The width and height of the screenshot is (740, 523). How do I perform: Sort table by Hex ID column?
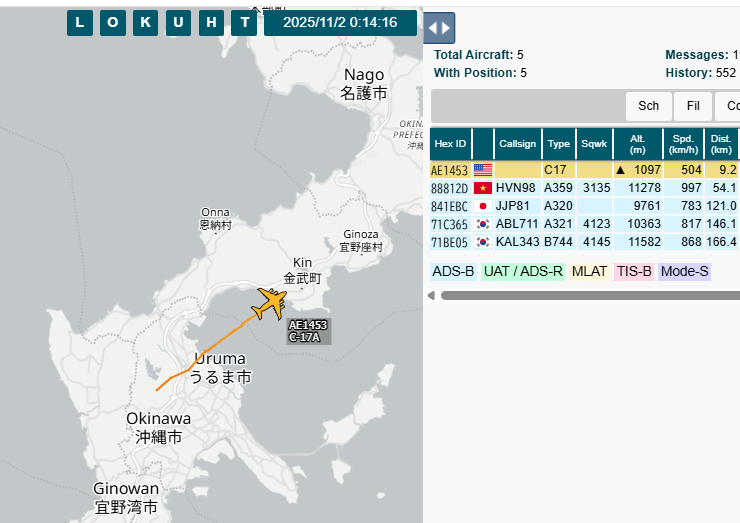coord(450,143)
